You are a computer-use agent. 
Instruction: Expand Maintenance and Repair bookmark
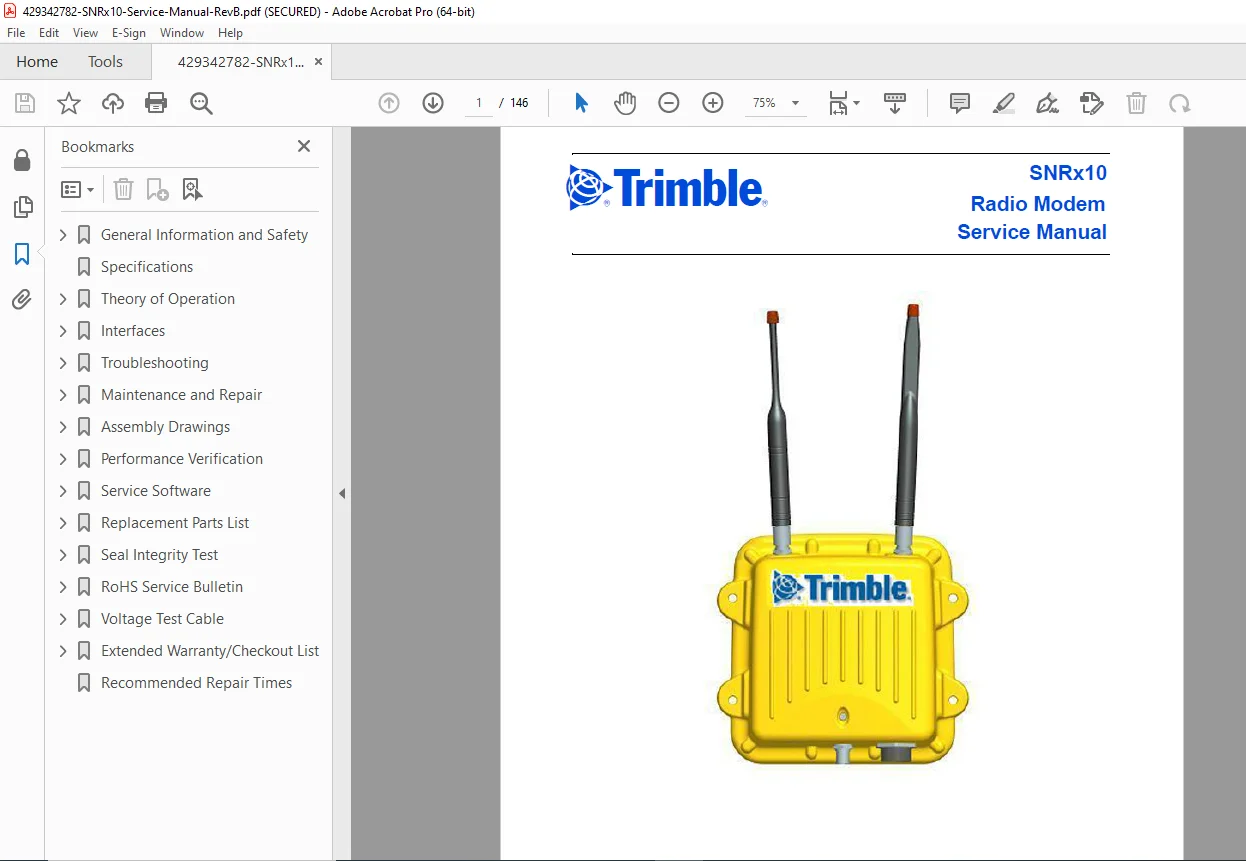tap(63, 395)
